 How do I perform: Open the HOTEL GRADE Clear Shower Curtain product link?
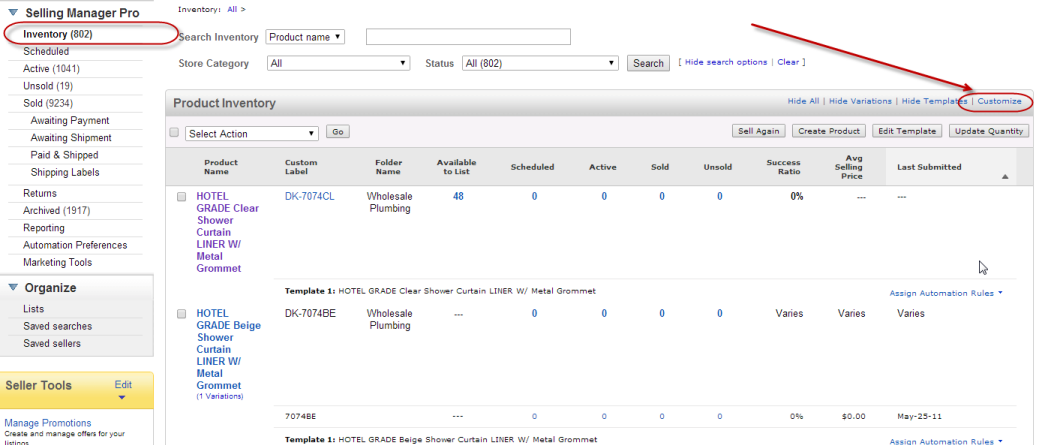click(227, 232)
